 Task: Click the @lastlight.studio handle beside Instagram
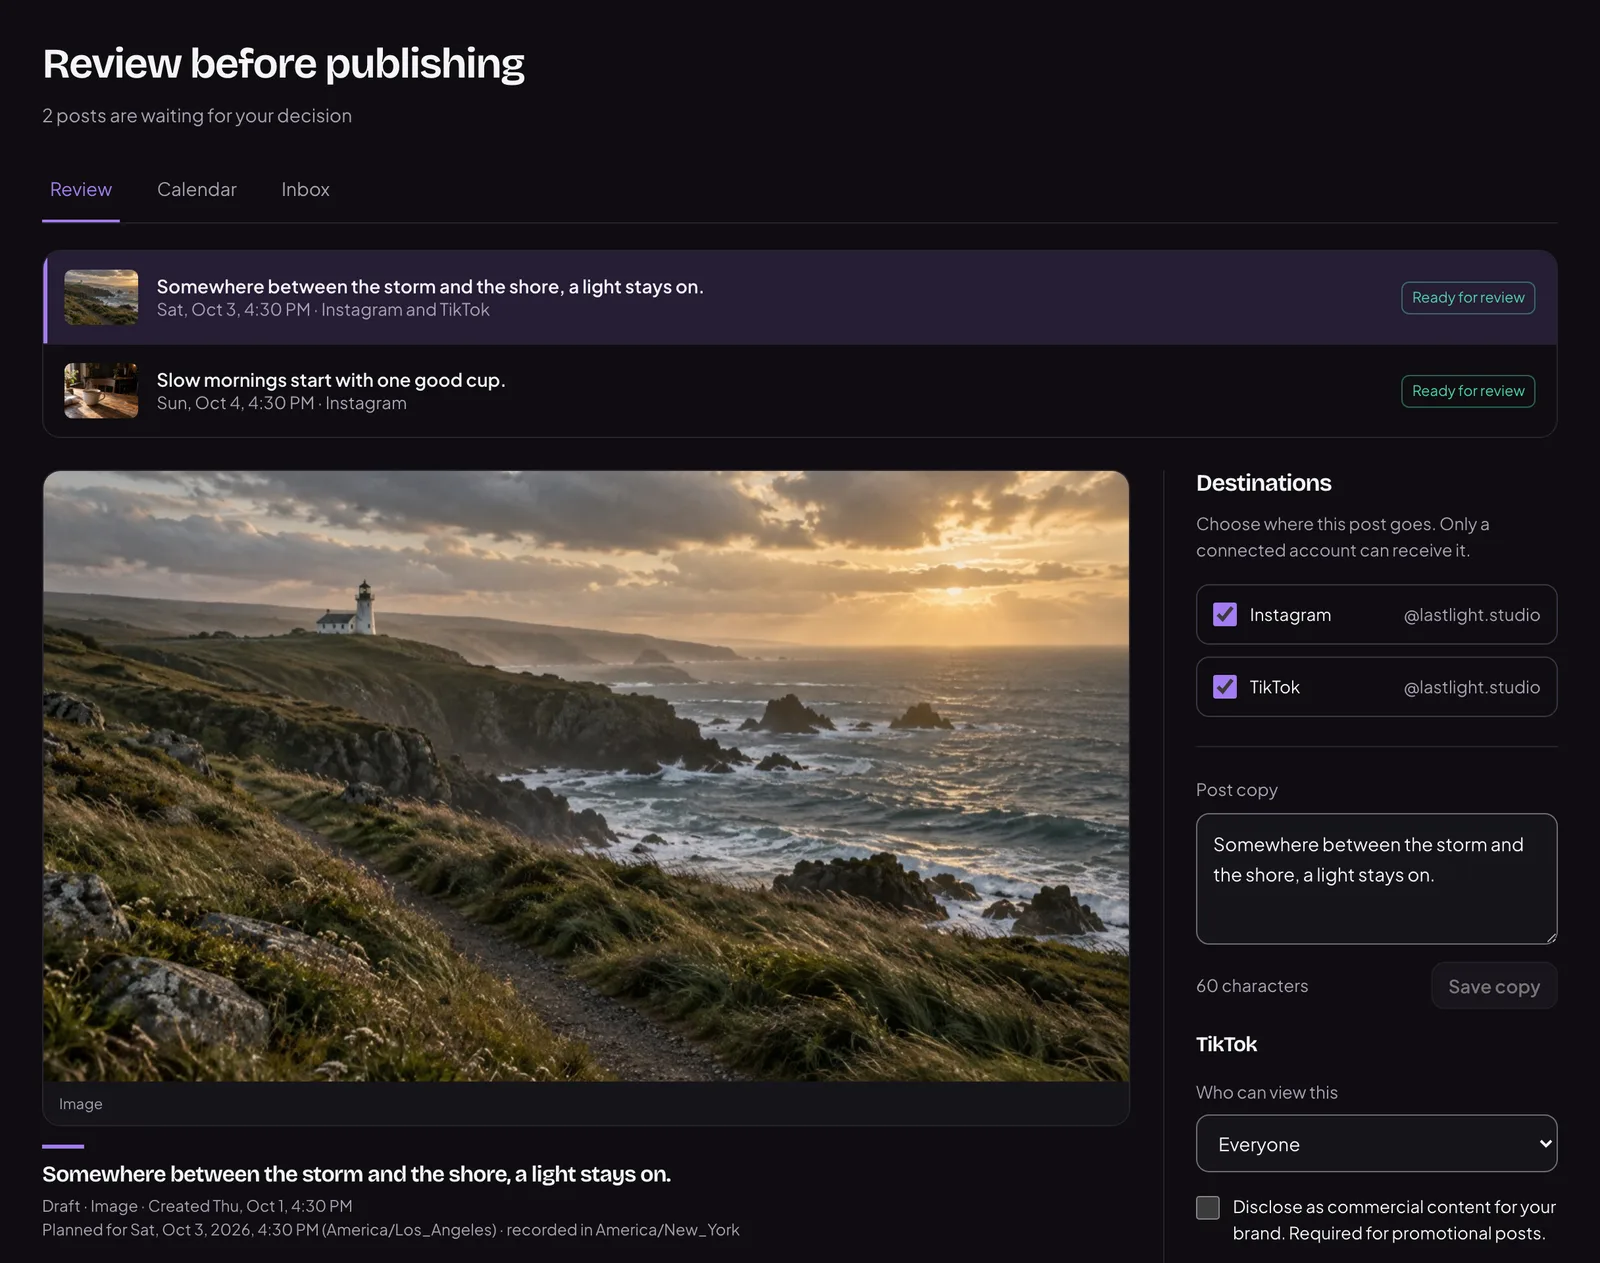pyautogui.click(x=1471, y=615)
